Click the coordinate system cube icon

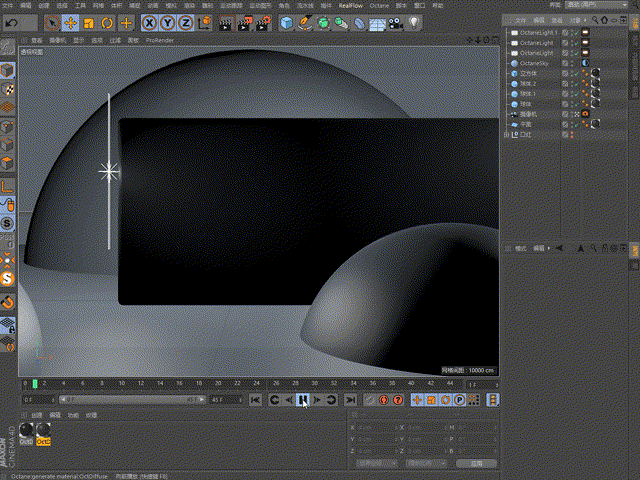[x=204, y=23]
